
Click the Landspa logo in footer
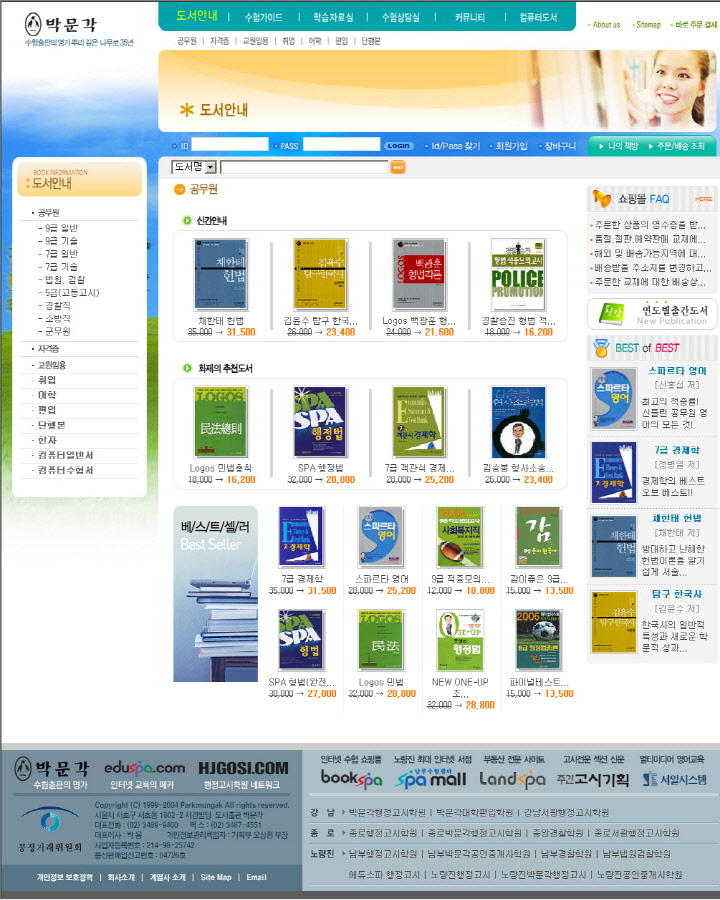511,779
